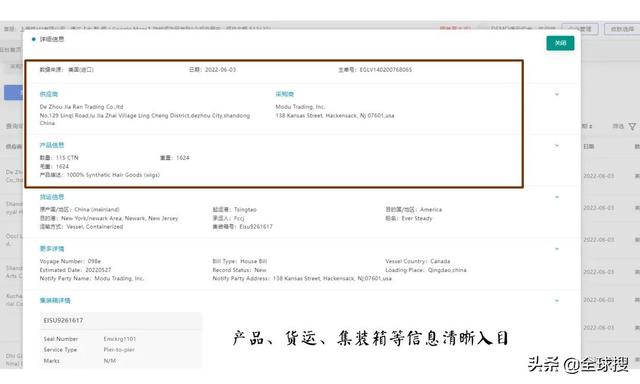Image resolution: width=640 pixels, height=384 pixels.
Task: Click 数据来源 value 美国(进口)
Action: click(x=81, y=70)
